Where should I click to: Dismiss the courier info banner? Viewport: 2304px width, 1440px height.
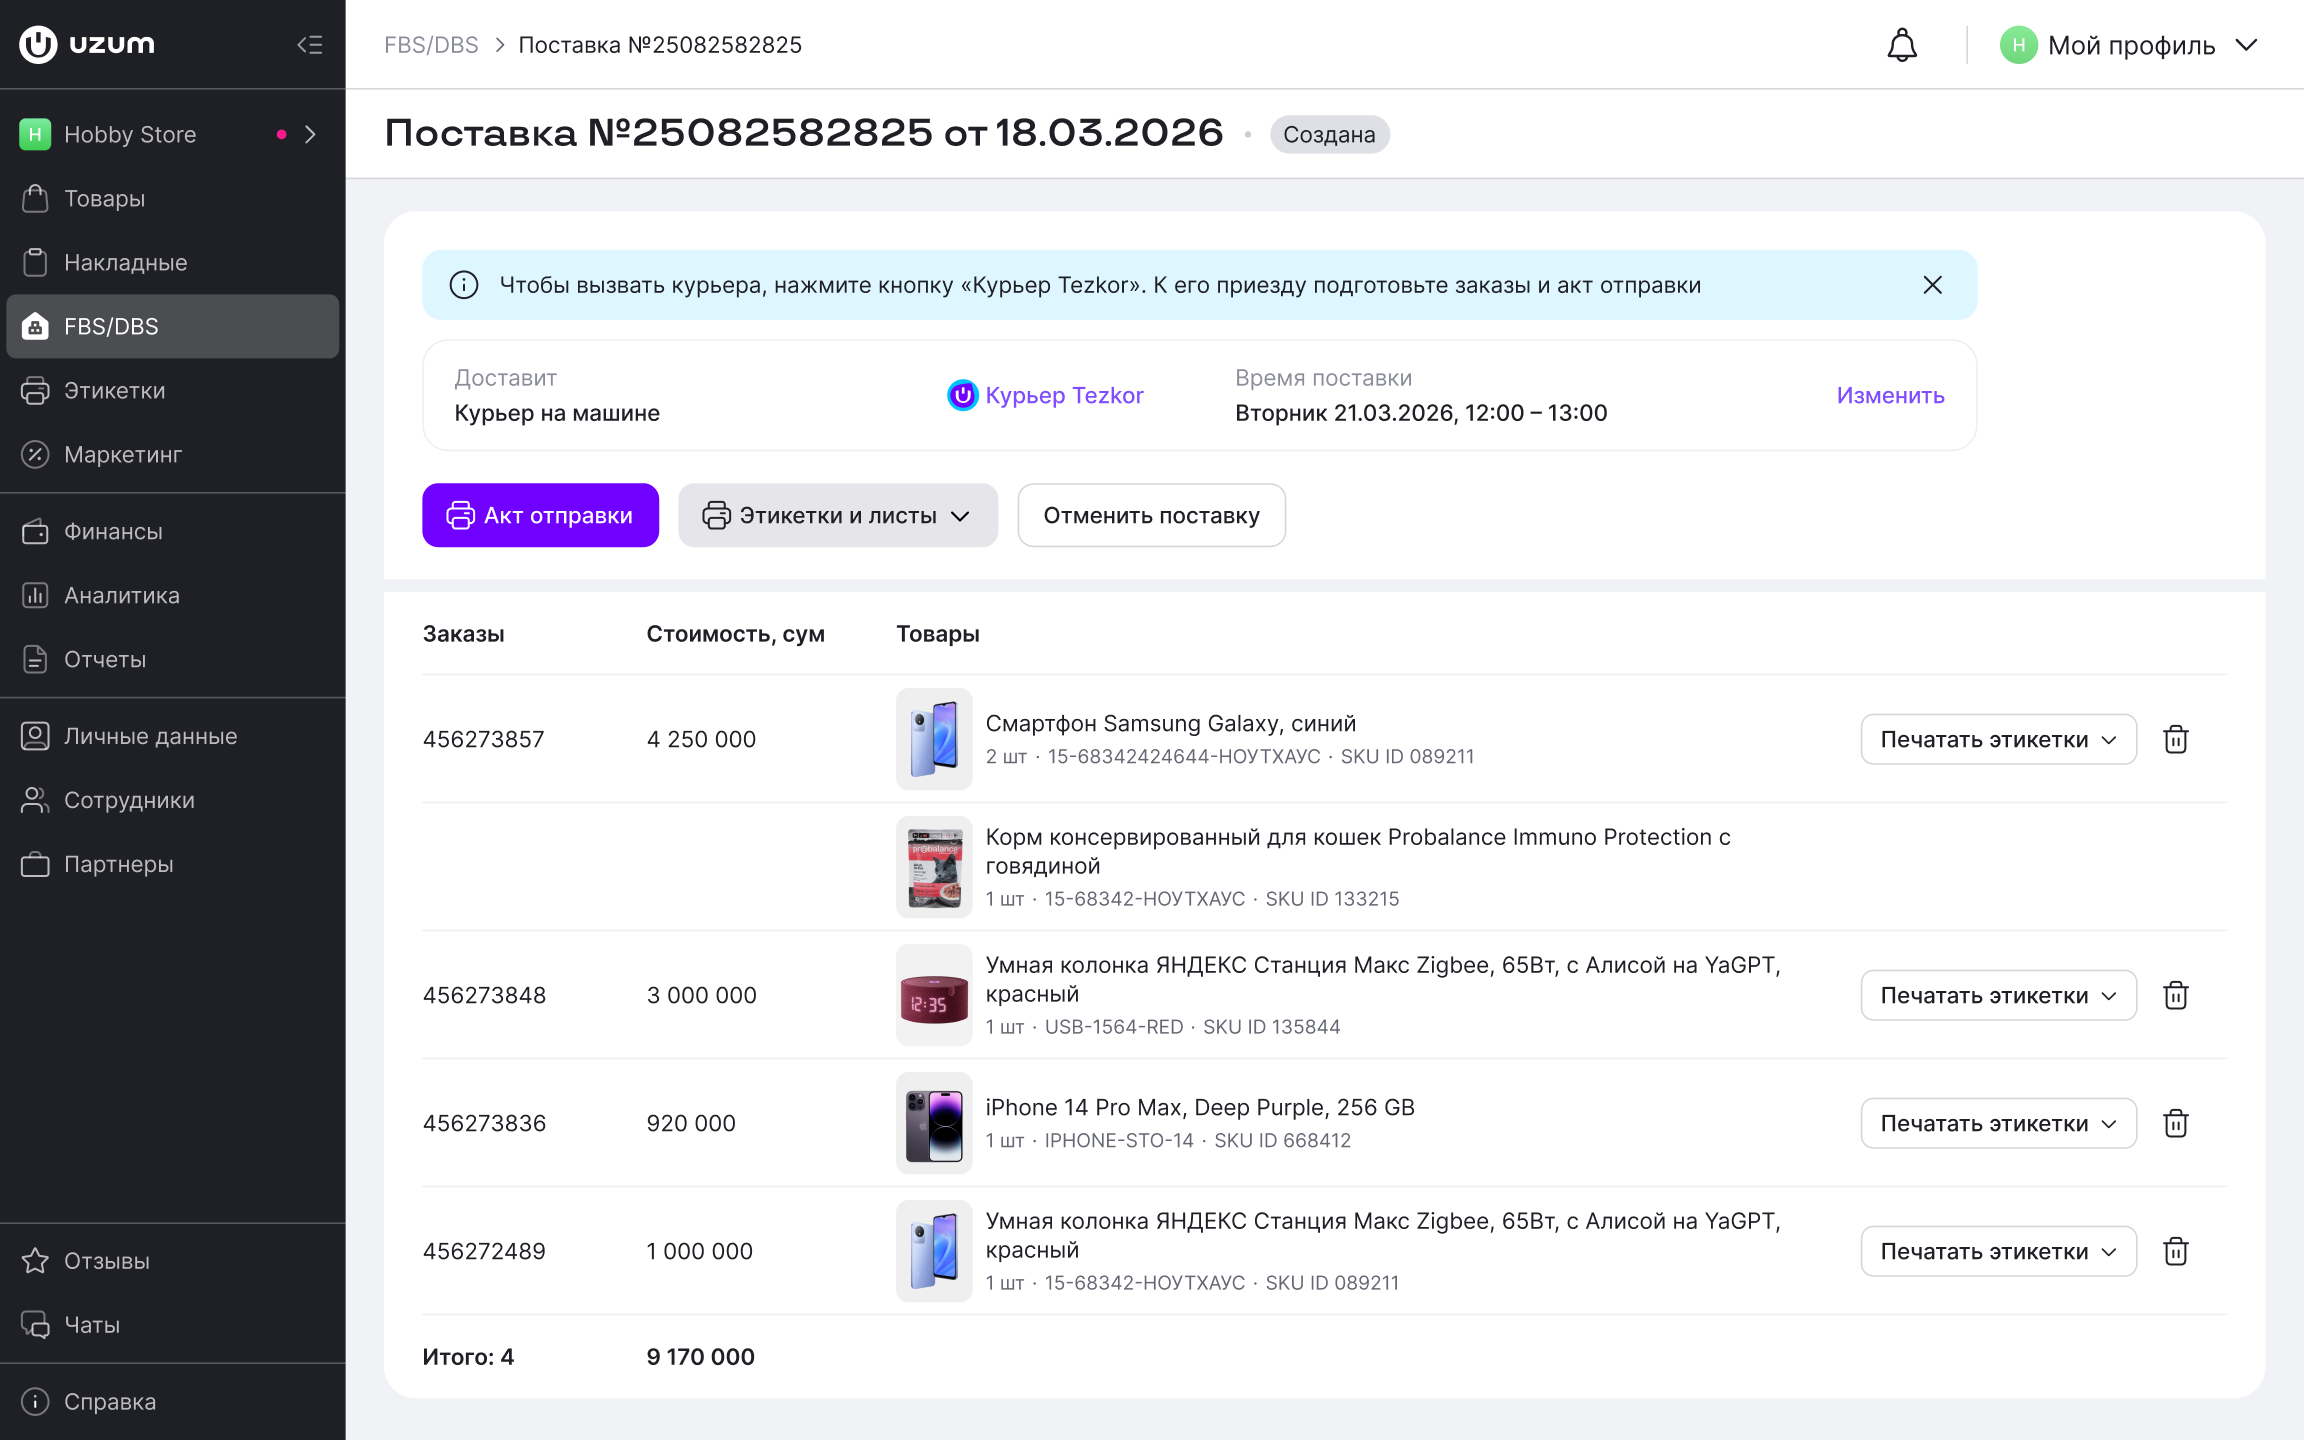[1932, 285]
